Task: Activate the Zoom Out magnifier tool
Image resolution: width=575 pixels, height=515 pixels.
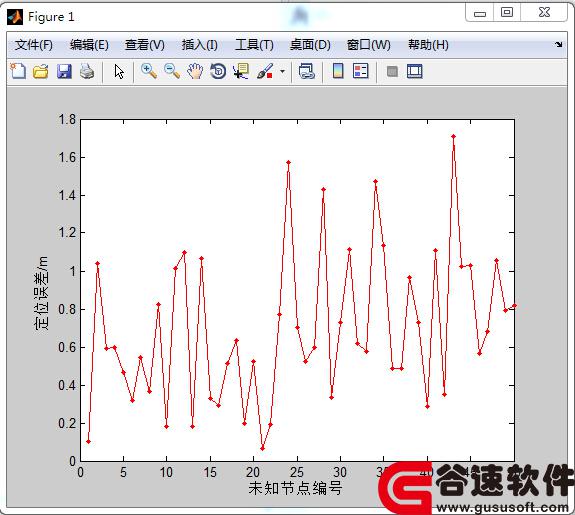Action: coord(172,71)
